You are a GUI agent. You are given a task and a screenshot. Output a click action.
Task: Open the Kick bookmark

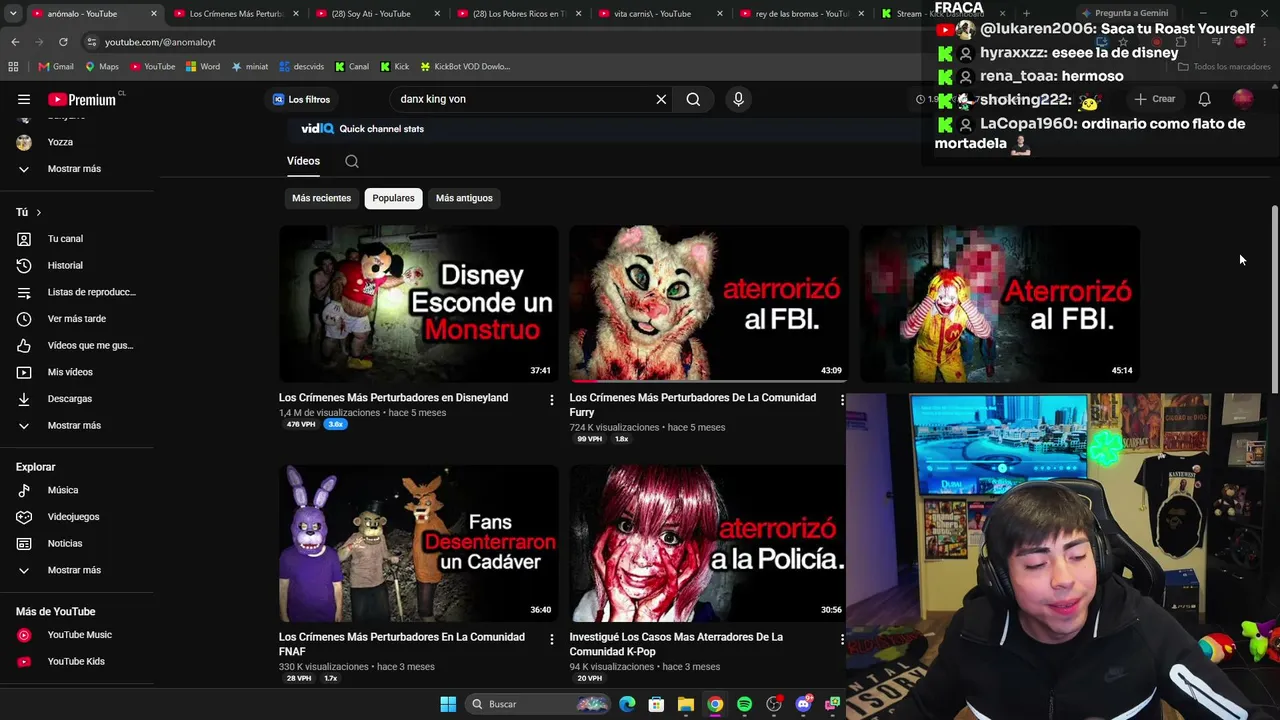(395, 67)
